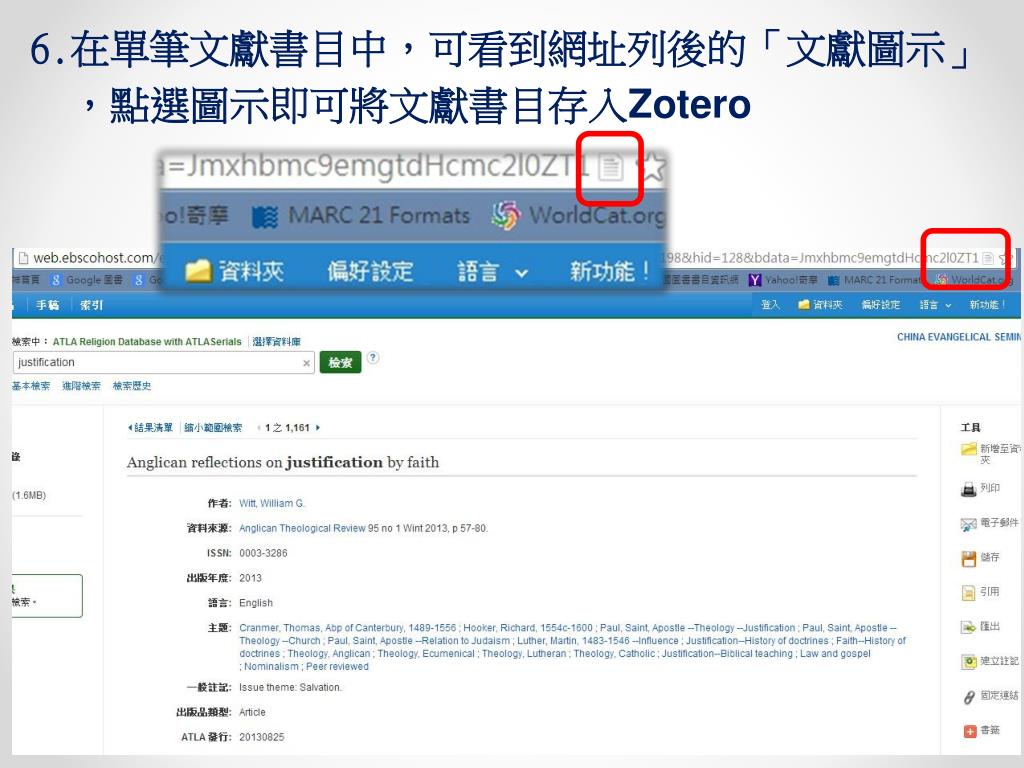Click the (1.6MB) file size text
The image size is (1024, 768).
click(x=29, y=496)
